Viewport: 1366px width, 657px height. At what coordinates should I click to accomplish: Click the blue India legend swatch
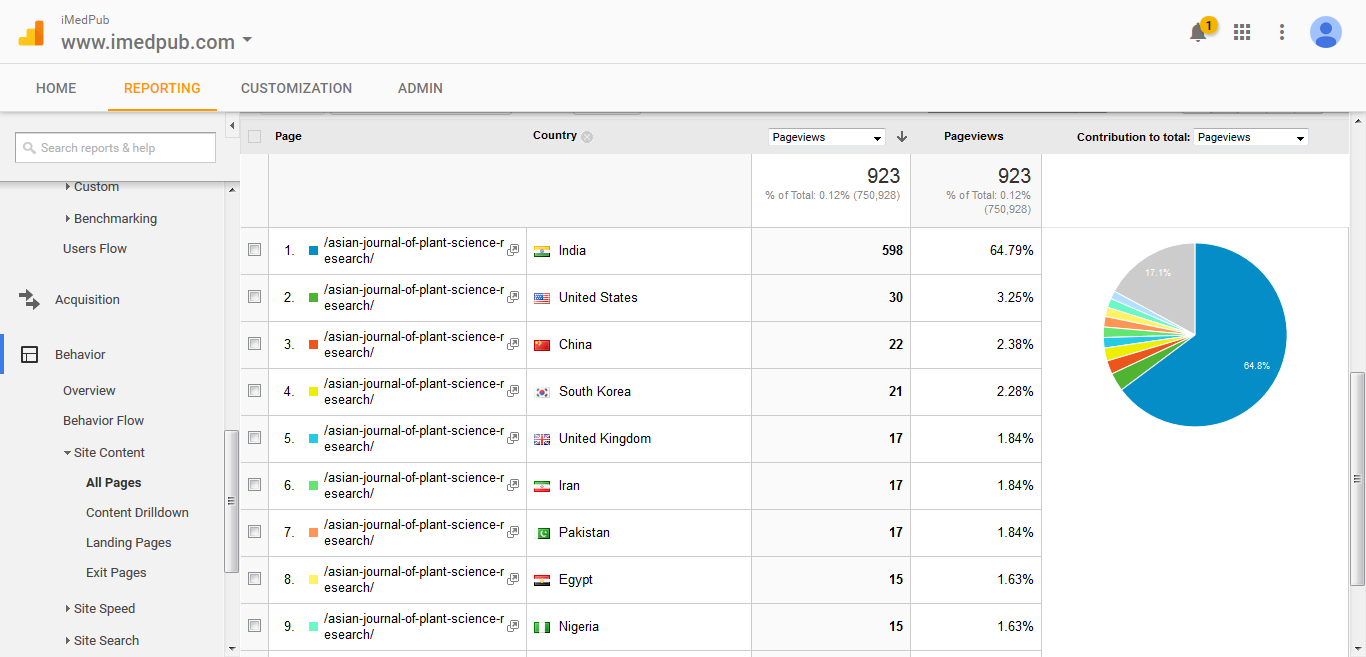coord(313,251)
